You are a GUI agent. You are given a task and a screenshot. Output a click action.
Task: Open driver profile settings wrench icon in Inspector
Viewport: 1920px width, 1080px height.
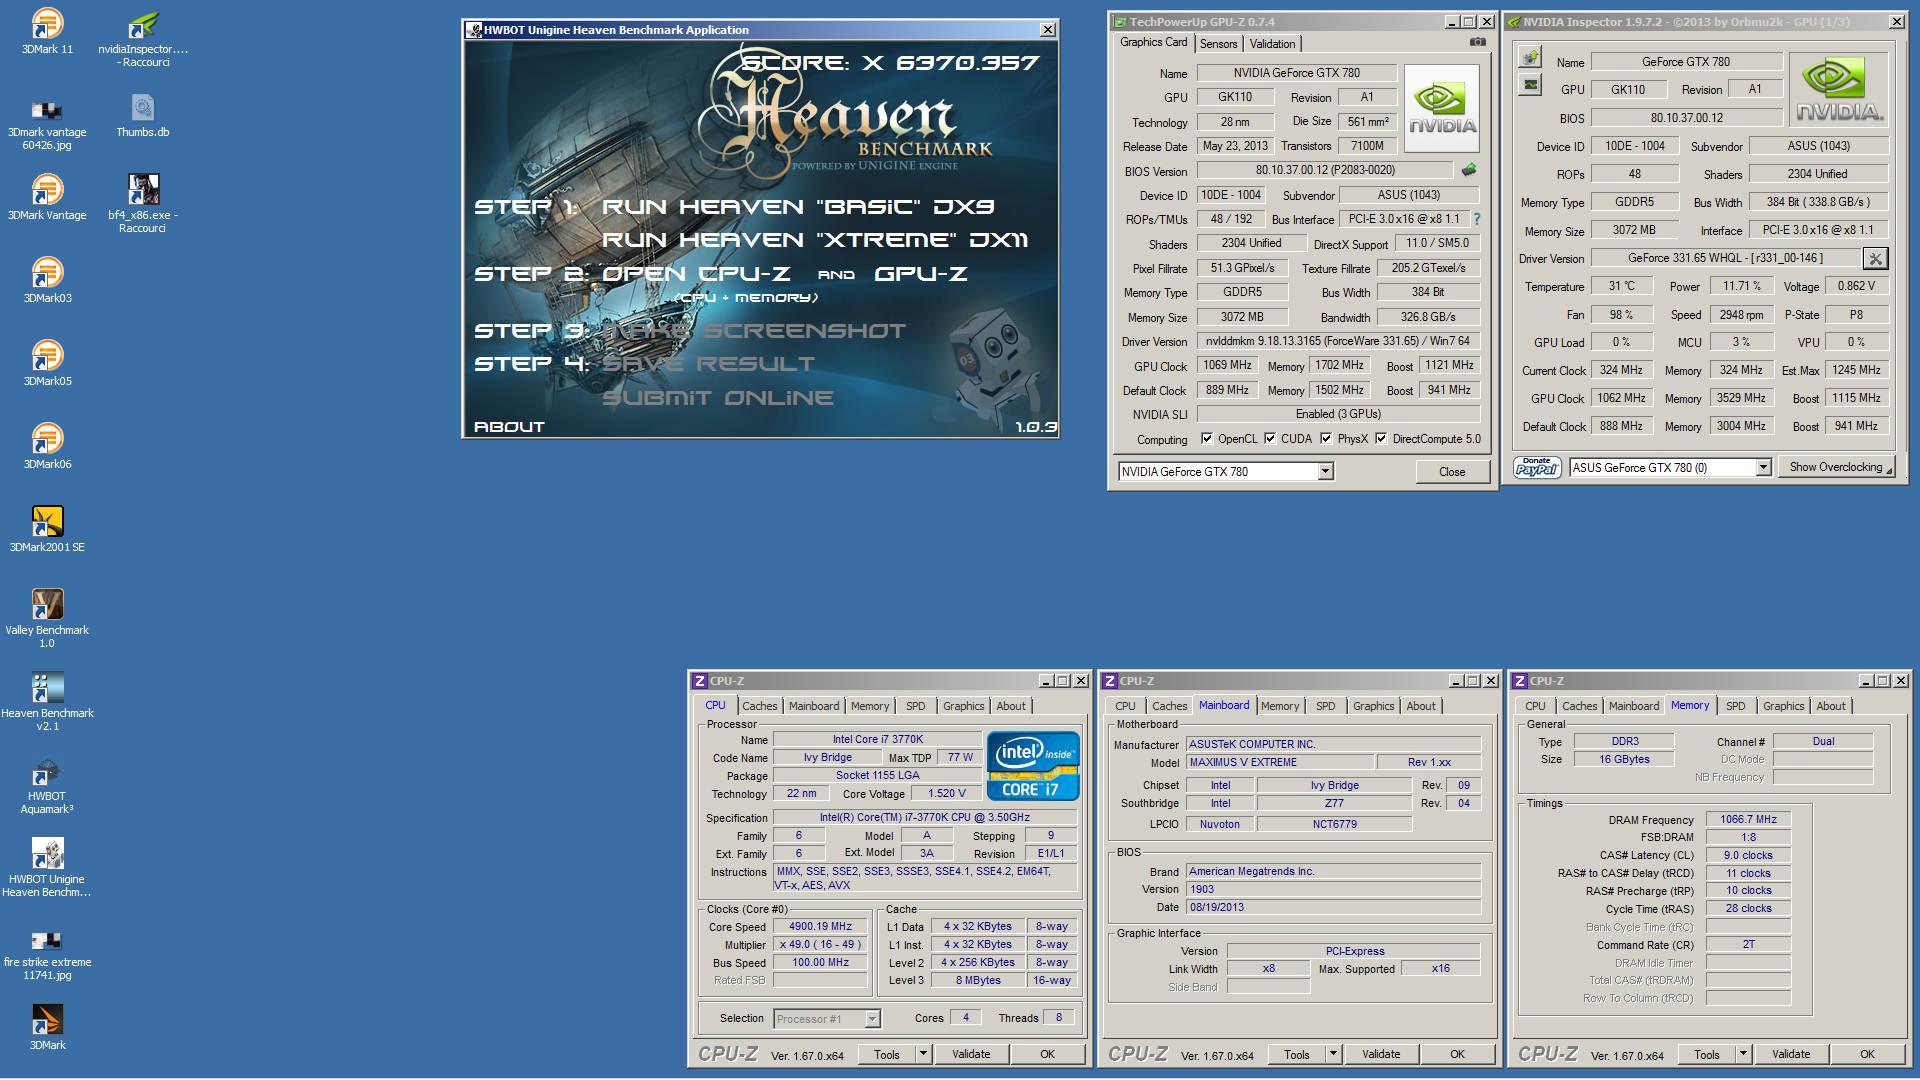(1875, 259)
